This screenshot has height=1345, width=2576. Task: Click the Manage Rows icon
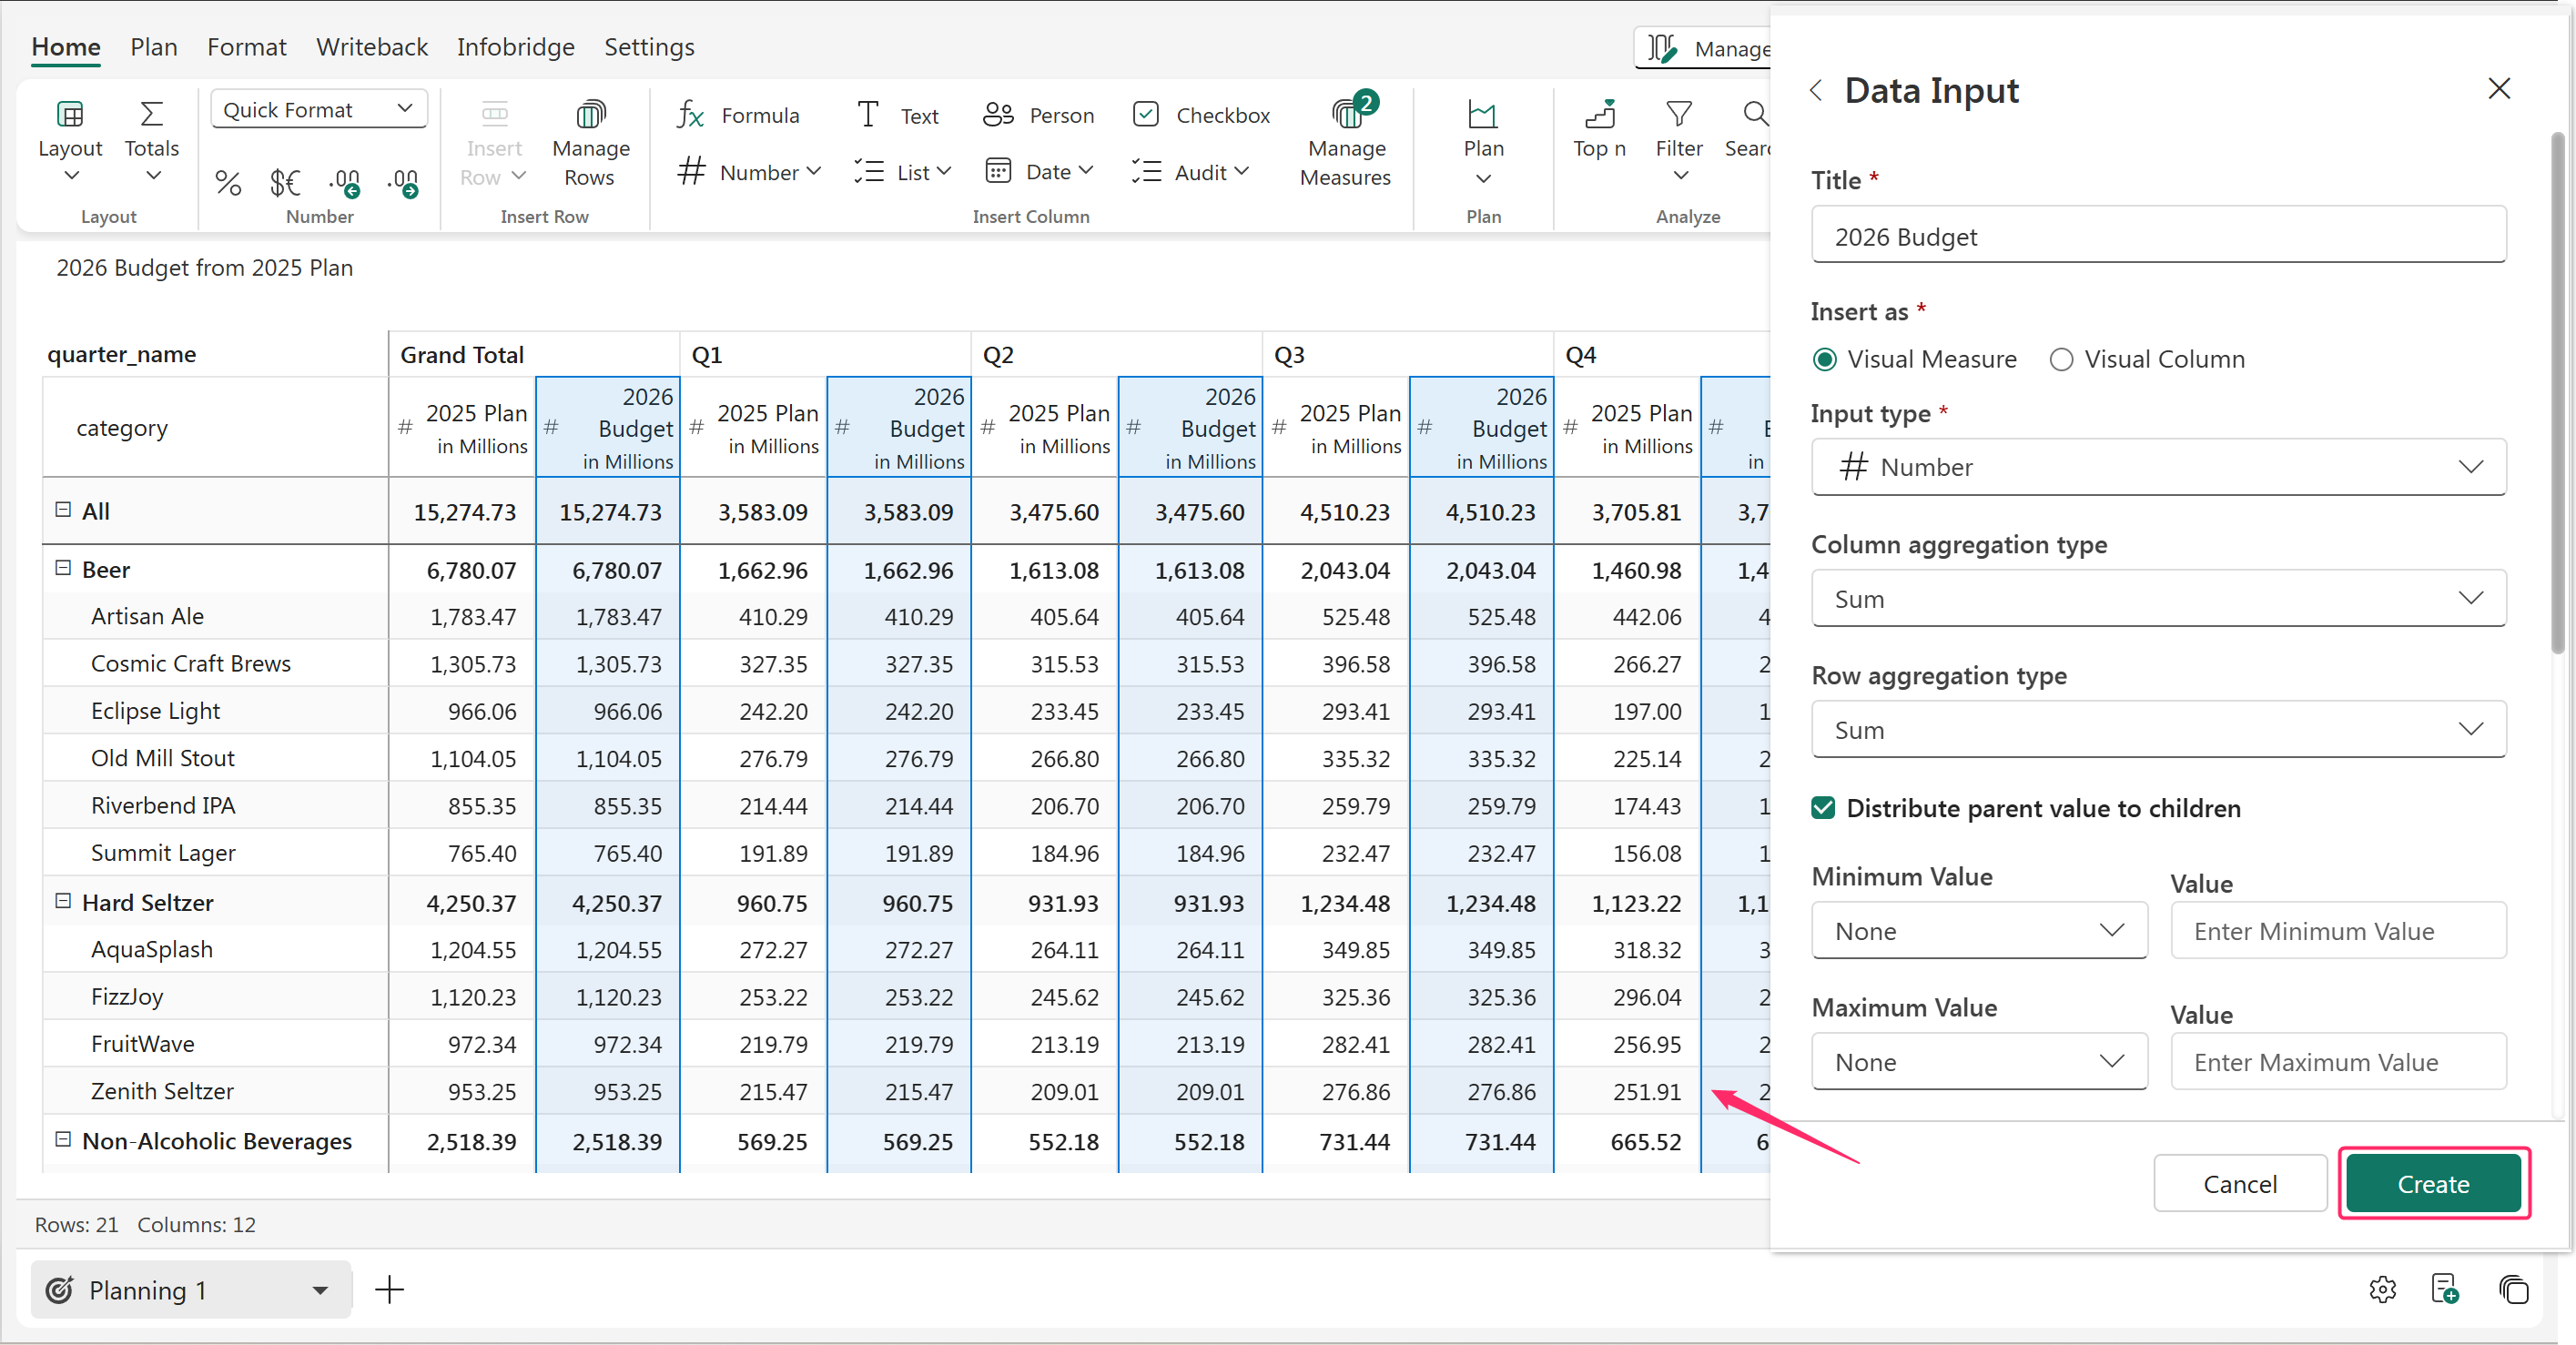pyautogui.click(x=590, y=115)
